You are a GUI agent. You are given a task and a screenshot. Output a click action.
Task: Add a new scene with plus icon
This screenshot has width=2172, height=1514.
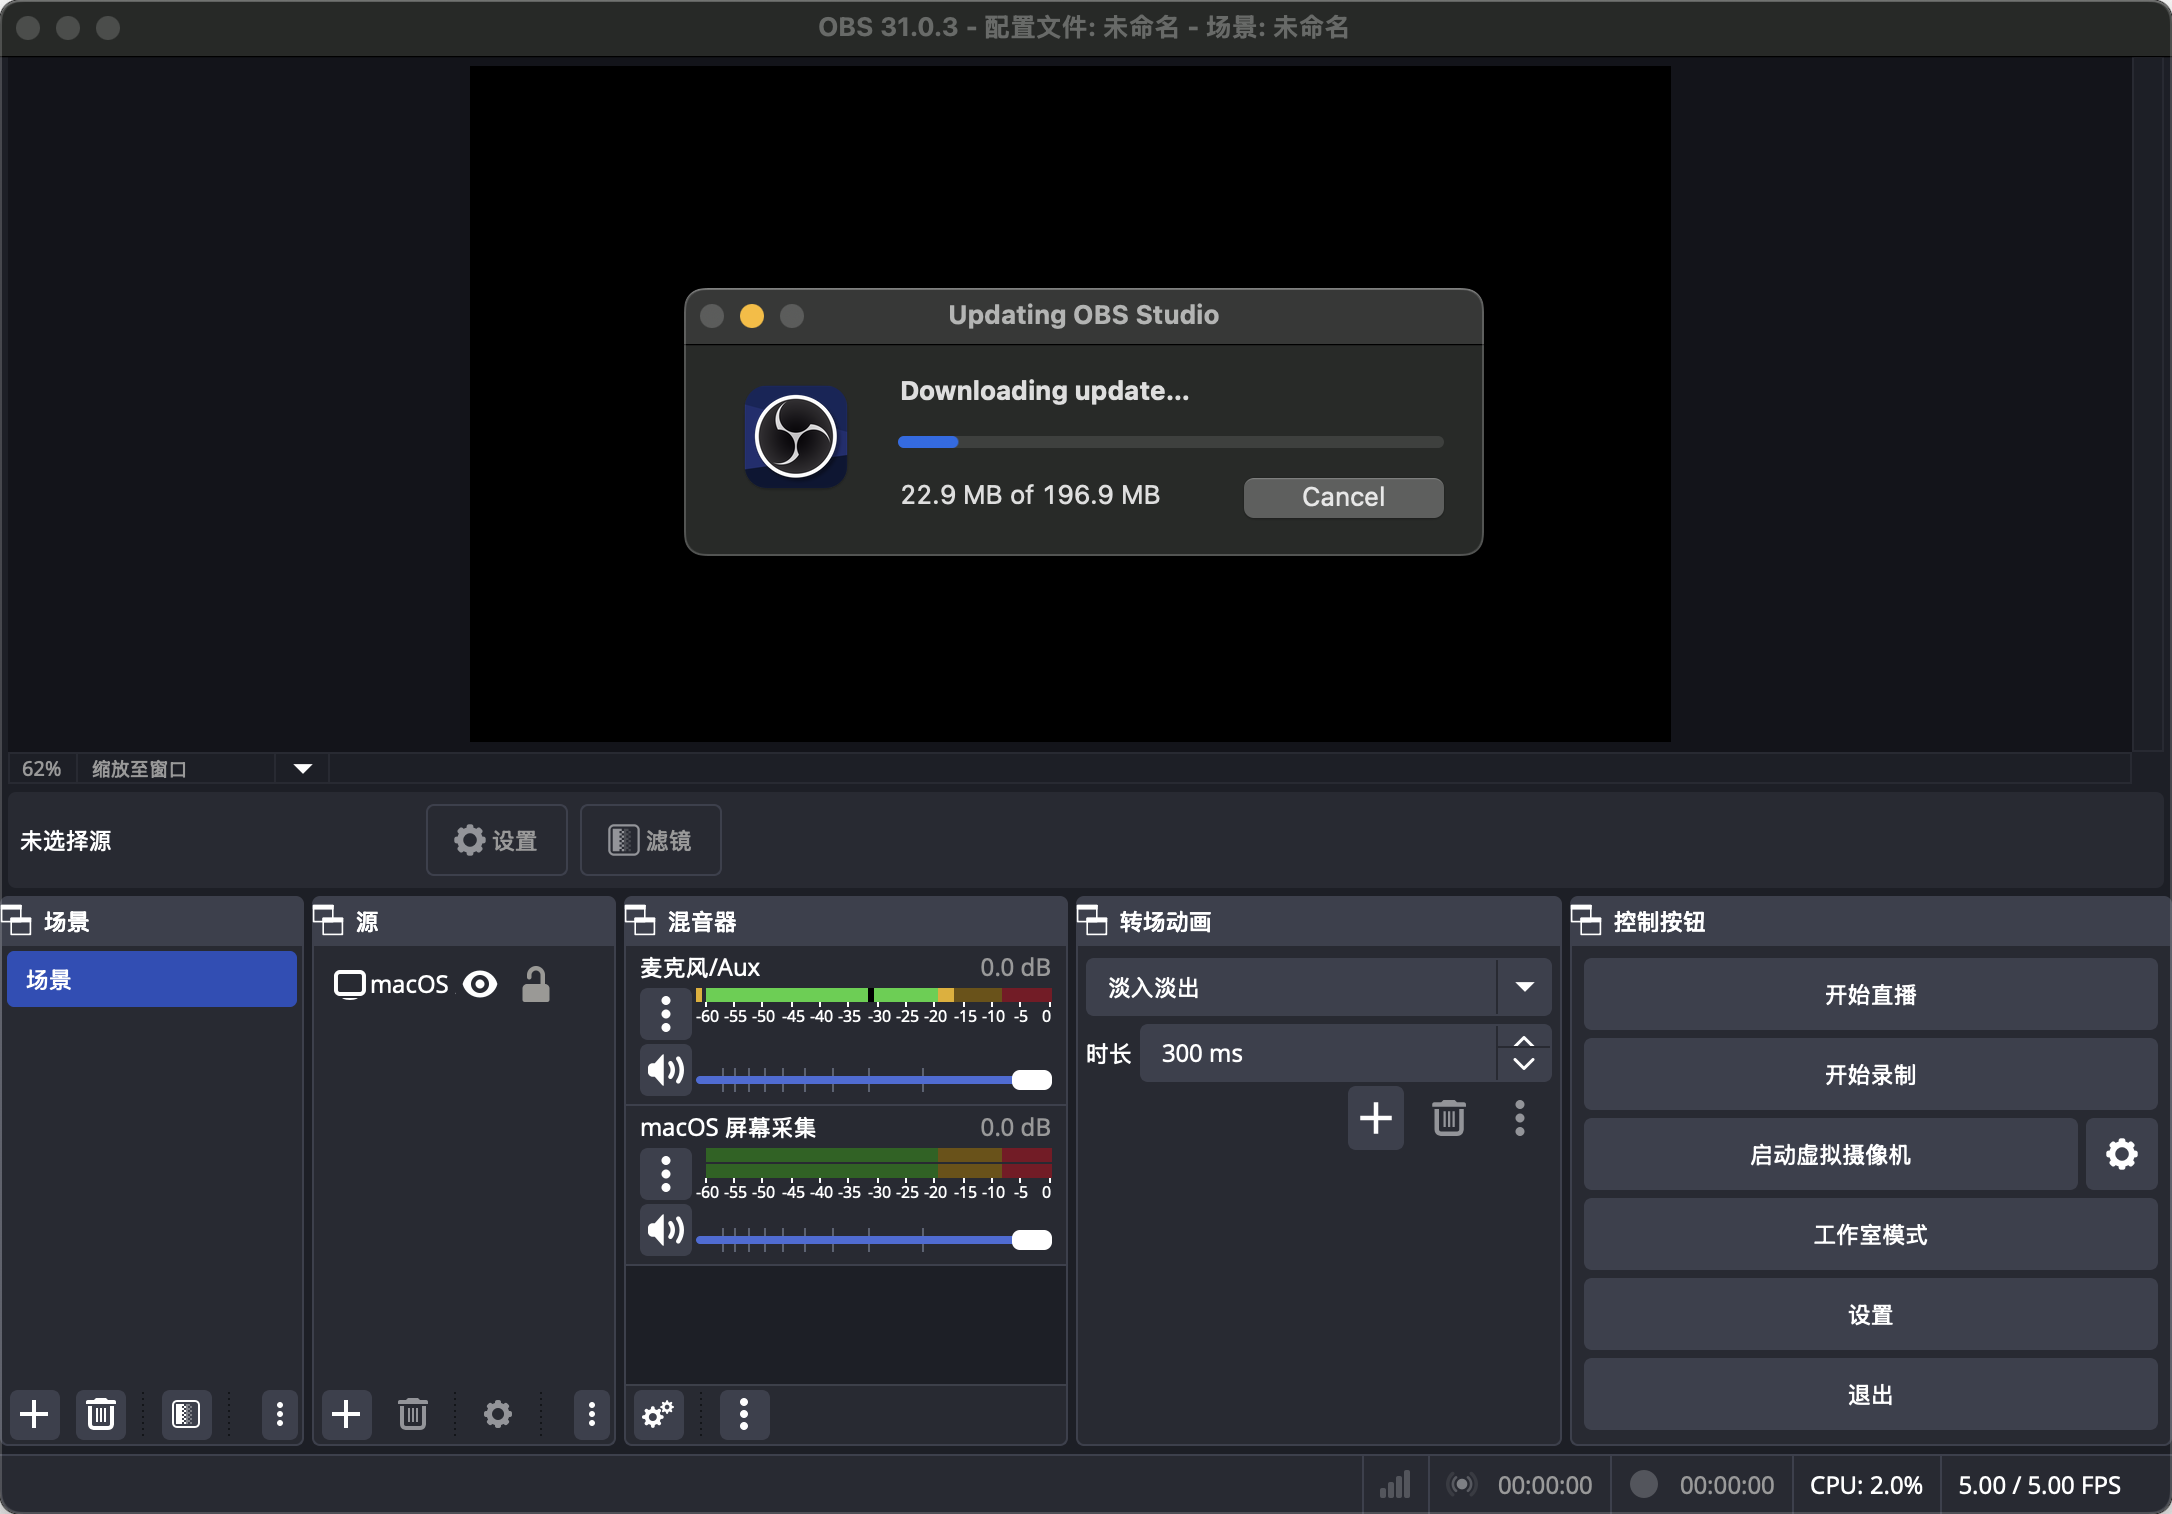pyautogui.click(x=34, y=1414)
